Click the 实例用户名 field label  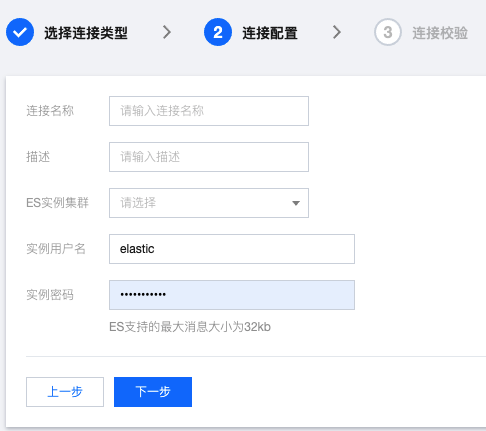click(x=56, y=249)
